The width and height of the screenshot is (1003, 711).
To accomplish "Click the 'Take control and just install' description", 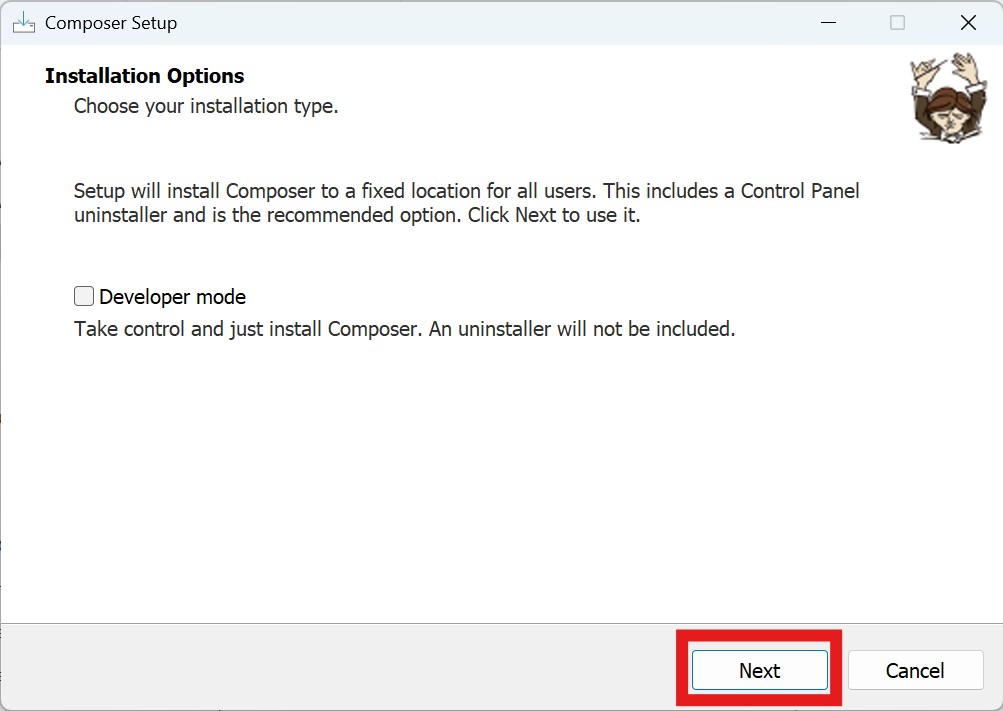I will tap(248, 329).
